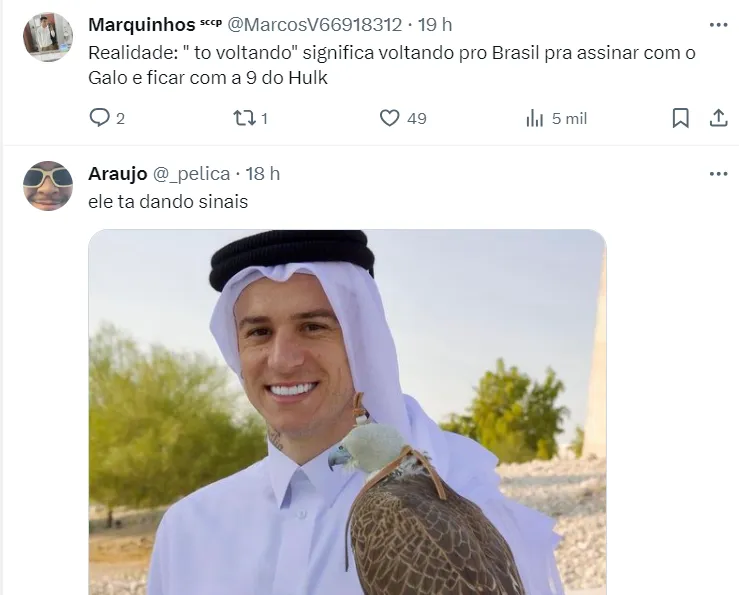Open Marquinhos' profile avatar
This screenshot has height=595, width=739.
[48, 37]
